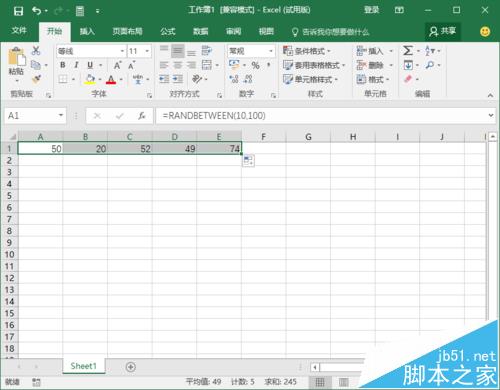The width and height of the screenshot is (500, 390).
Task: Open the font size dropdown
Action: [x=147, y=51]
